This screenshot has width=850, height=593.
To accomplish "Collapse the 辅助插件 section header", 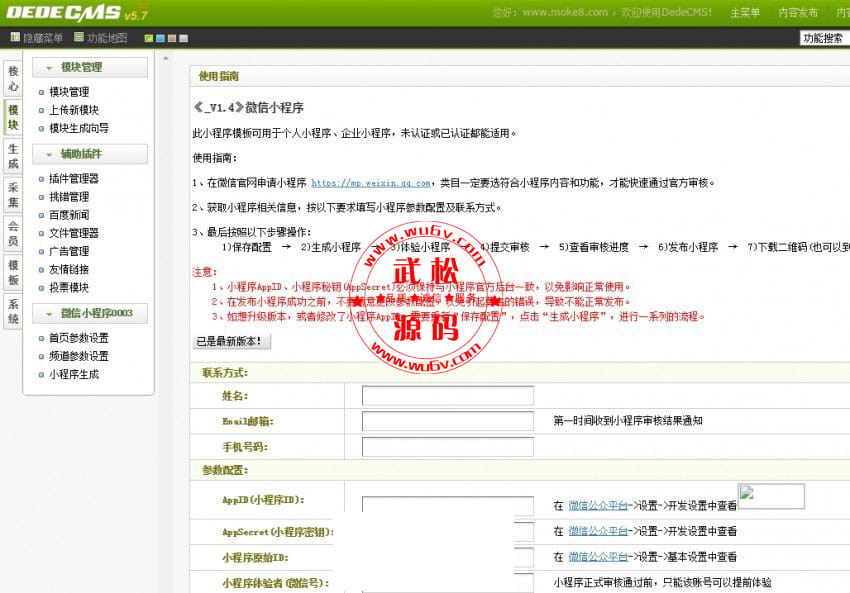I will 90,154.
